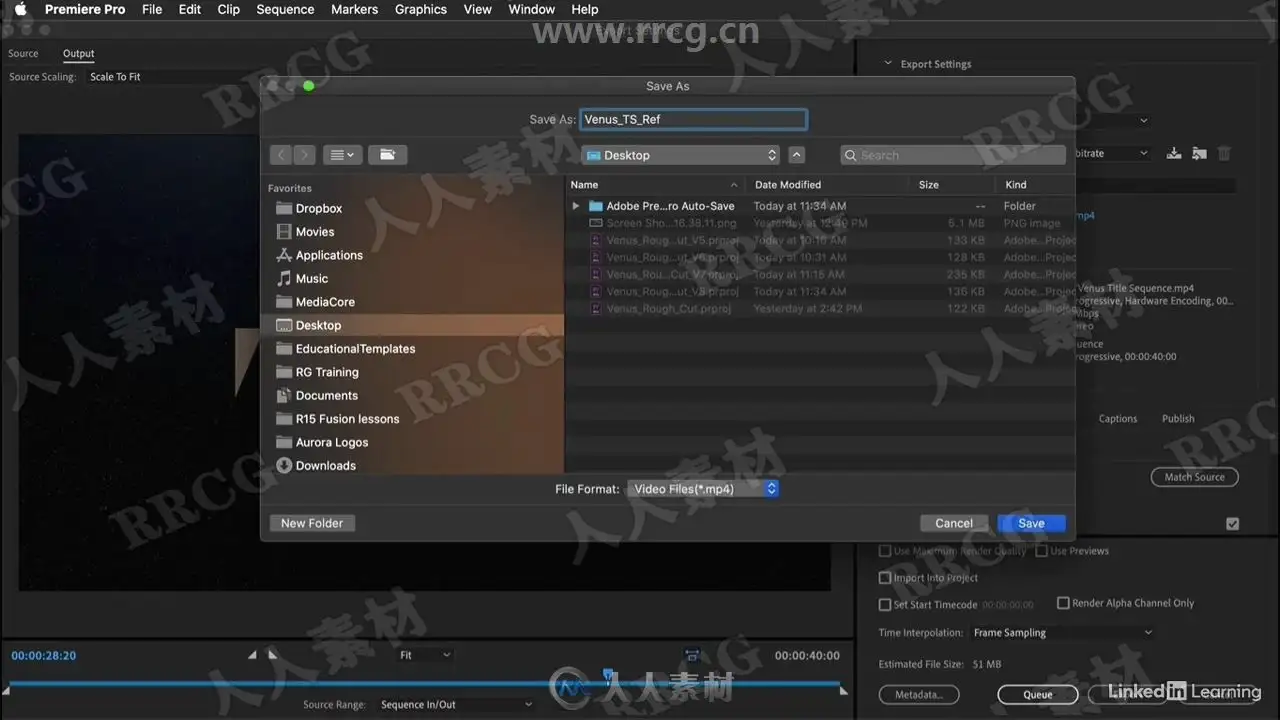Screen dimensions: 1280x720
Task: Click the Match Source button
Action: 1194,477
